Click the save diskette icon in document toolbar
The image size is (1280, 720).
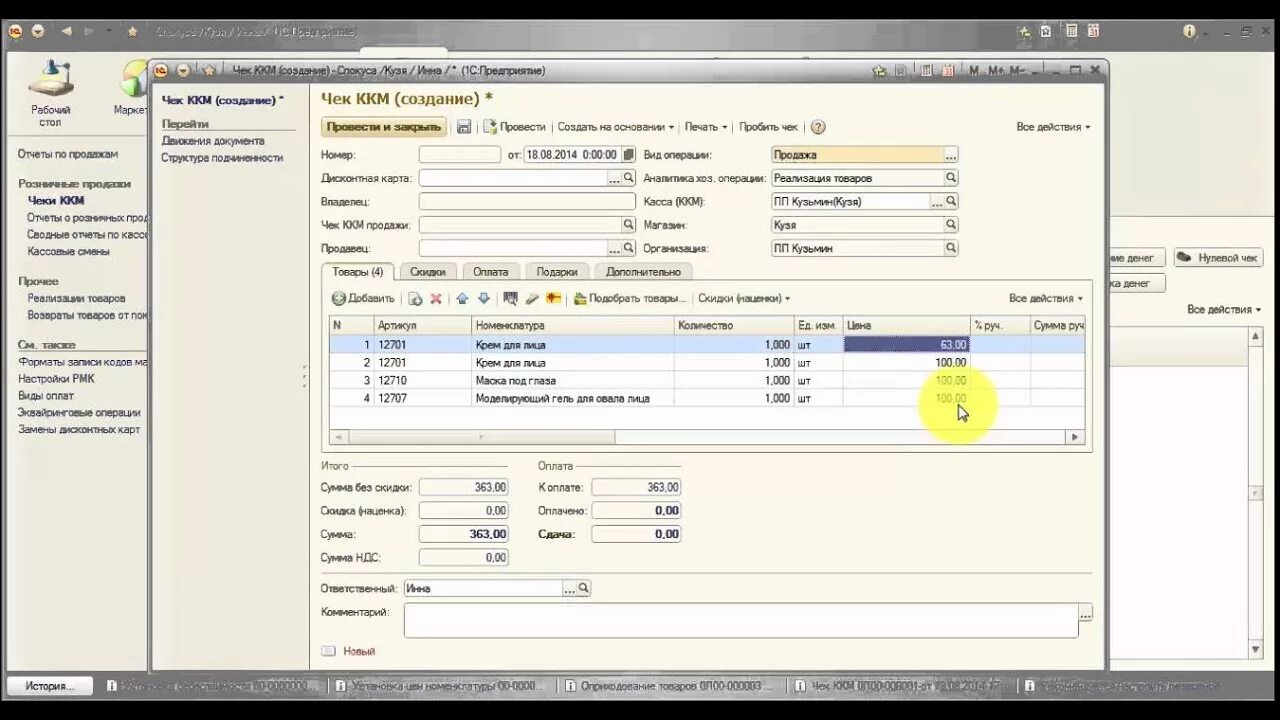(464, 127)
